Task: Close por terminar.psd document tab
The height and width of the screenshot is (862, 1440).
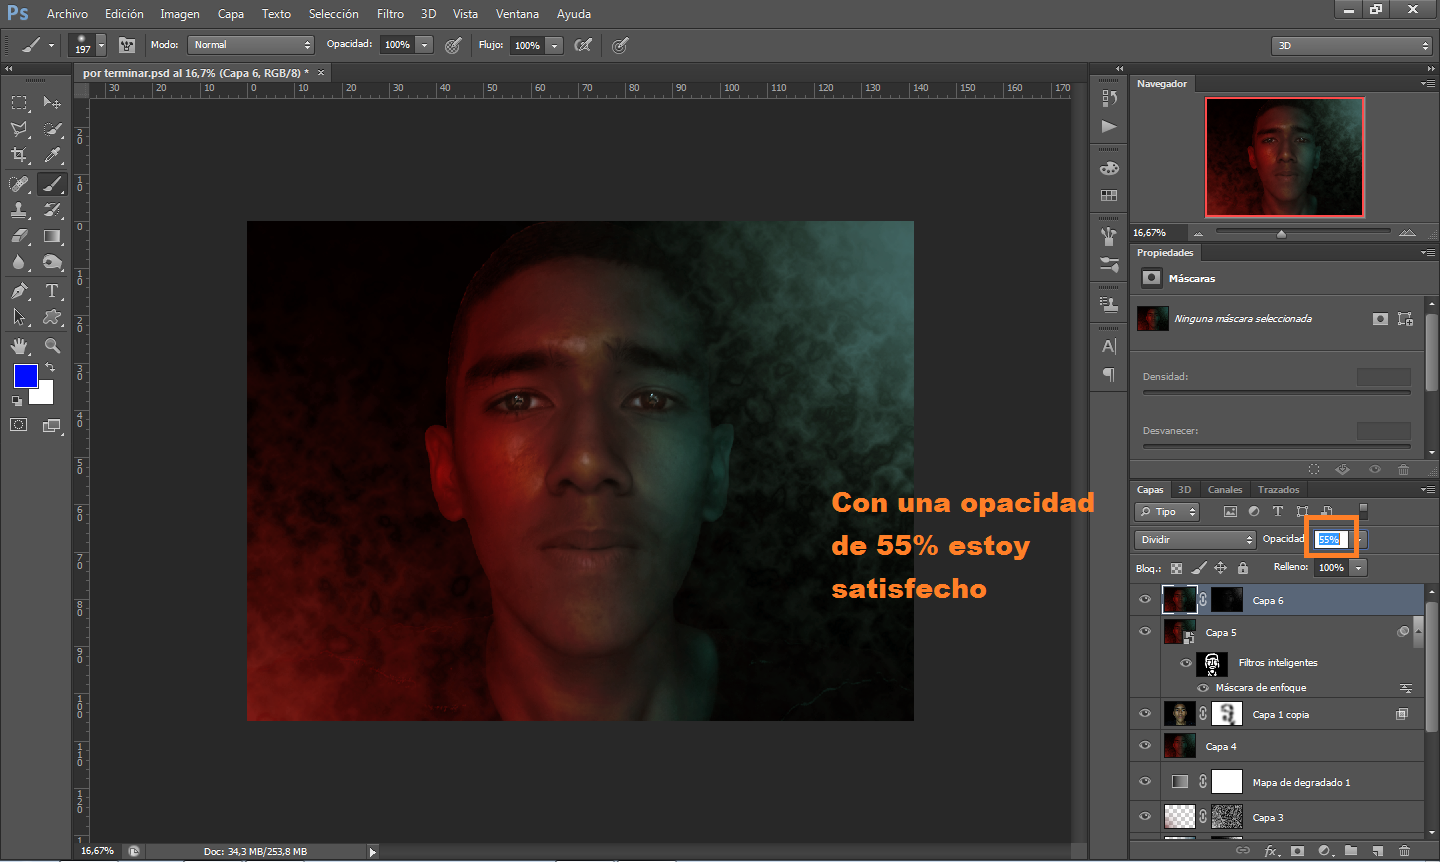Action: [x=321, y=73]
